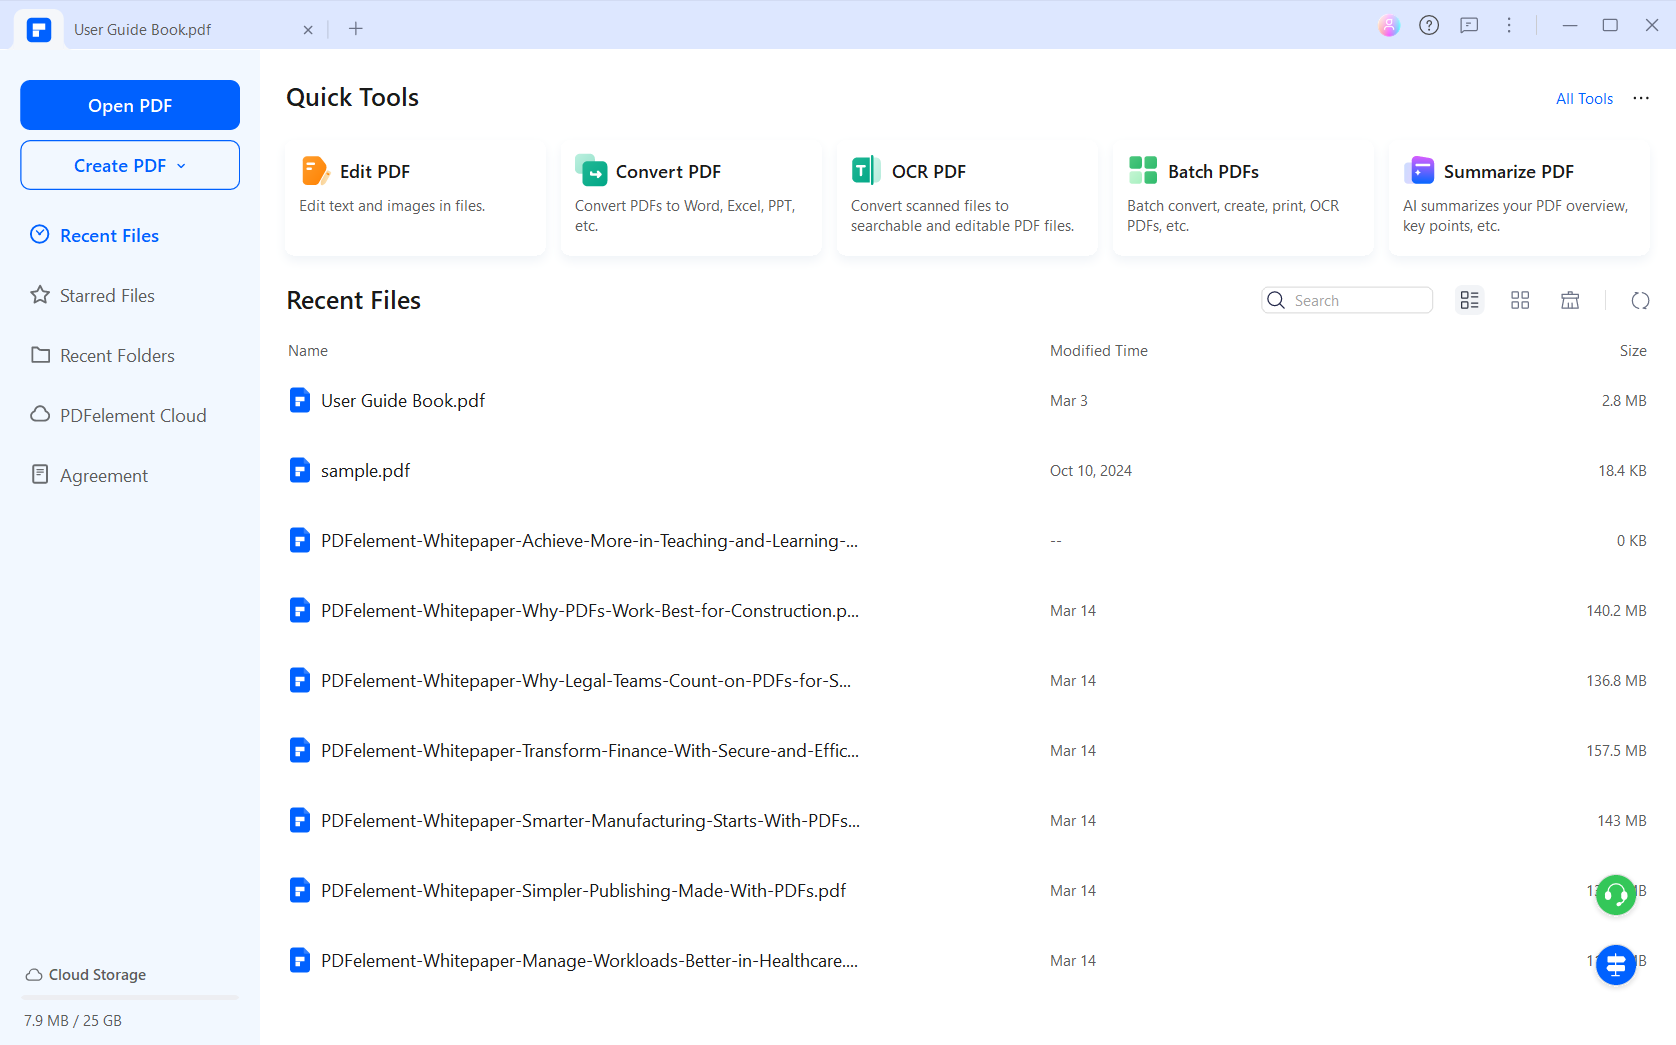Viewport: 1676px width, 1045px height.
Task: Select list view icon
Action: coord(1469,300)
